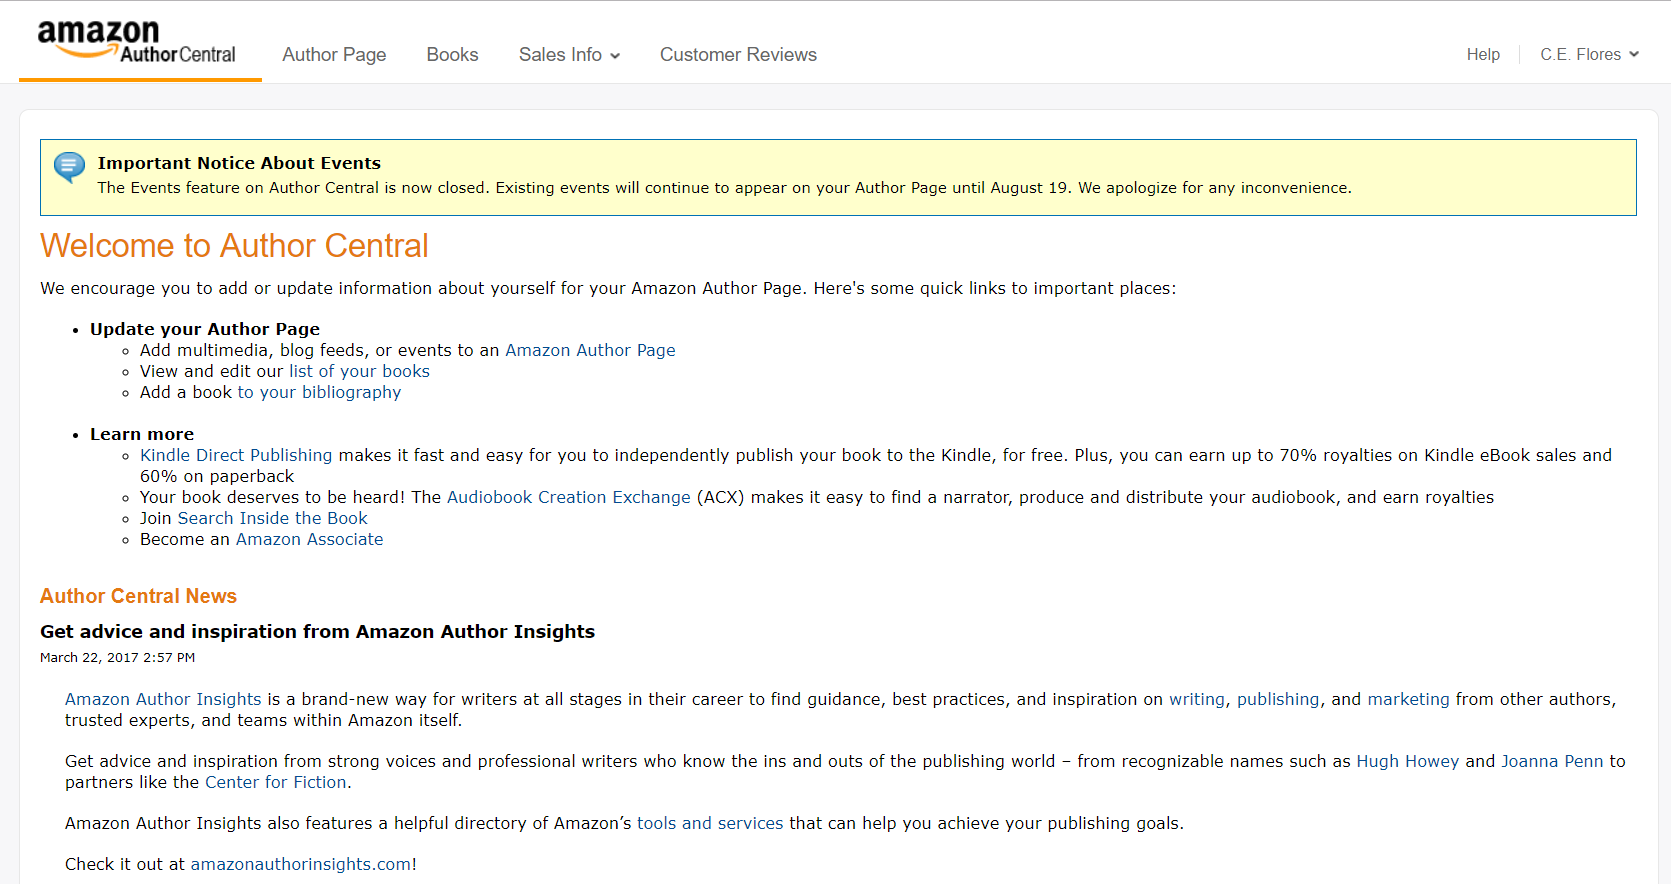Viewport: 1671px width, 884px height.
Task: Open the Kindle Direct Publishing link
Action: click(x=236, y=455)
